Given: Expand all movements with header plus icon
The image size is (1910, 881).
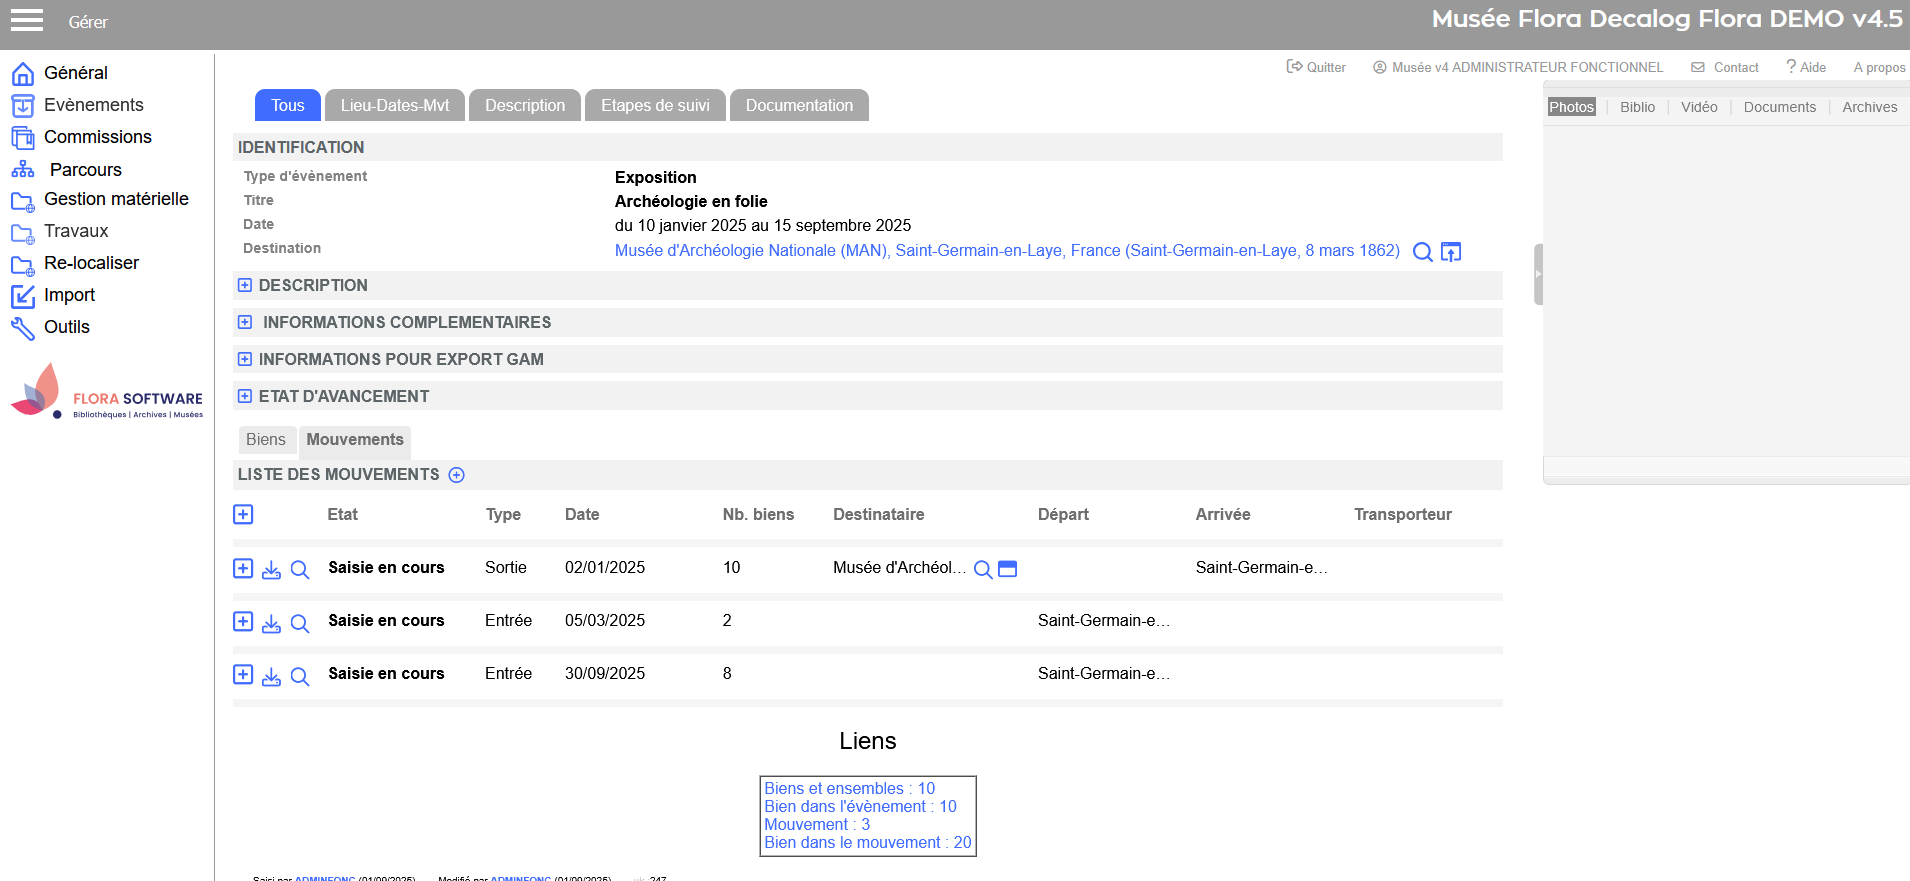Looking at the screenshot, I should 243,515.
